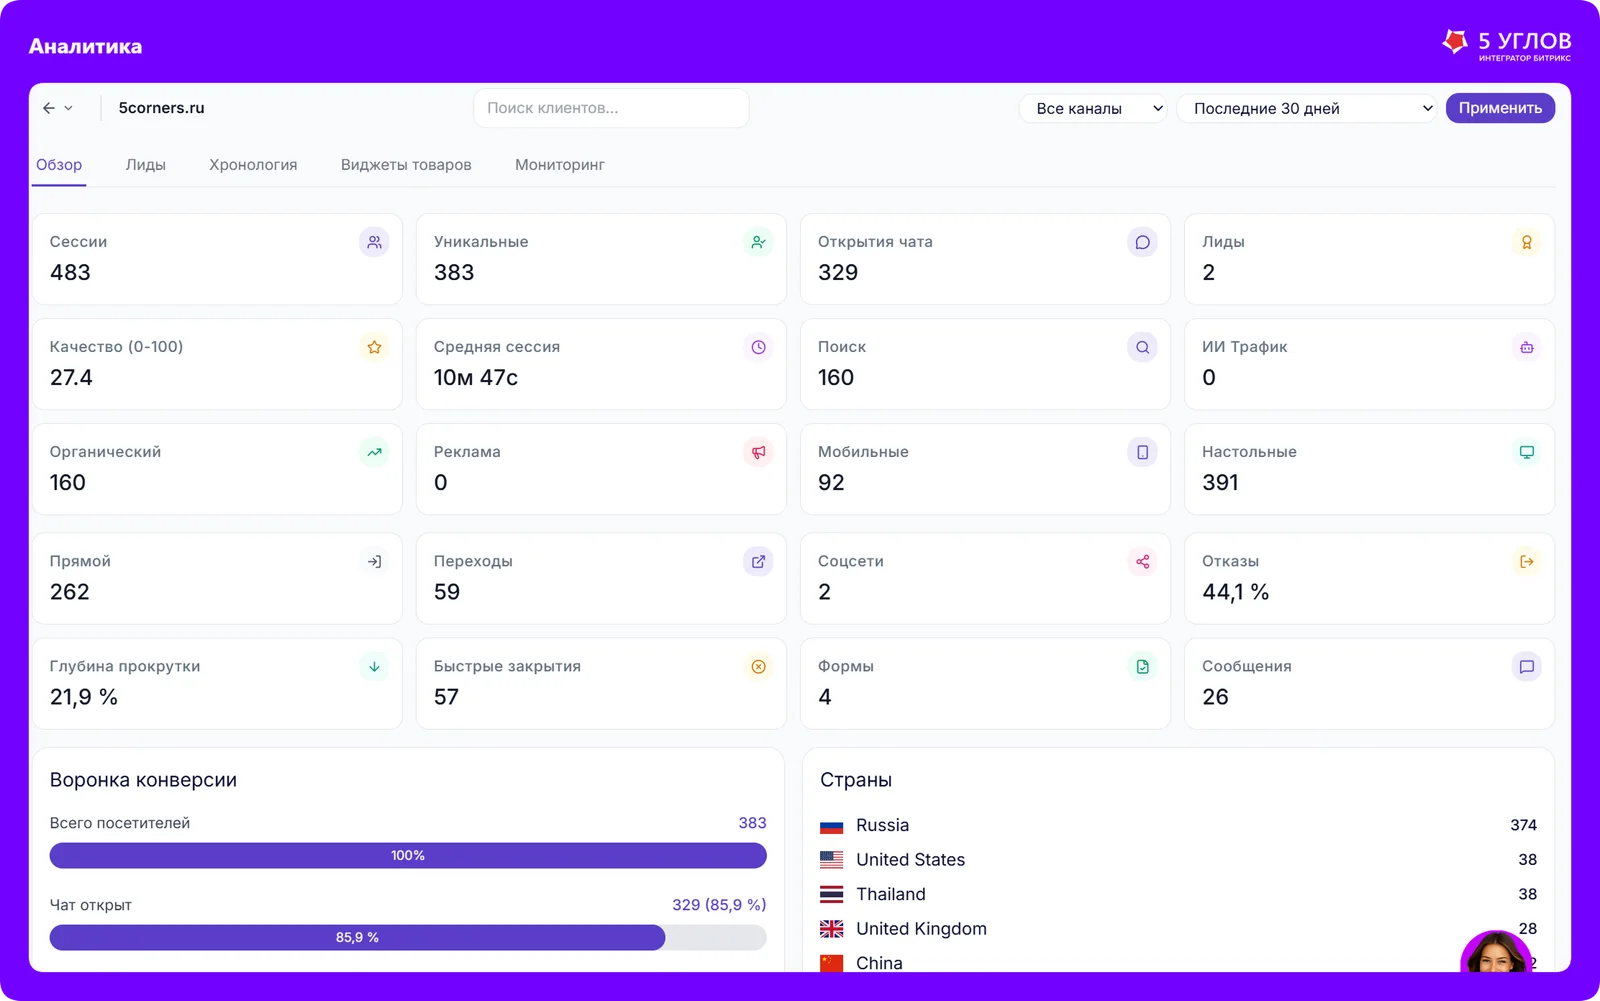Open the Хронология tab
1600x1001 pixels.
click(253, 165)
